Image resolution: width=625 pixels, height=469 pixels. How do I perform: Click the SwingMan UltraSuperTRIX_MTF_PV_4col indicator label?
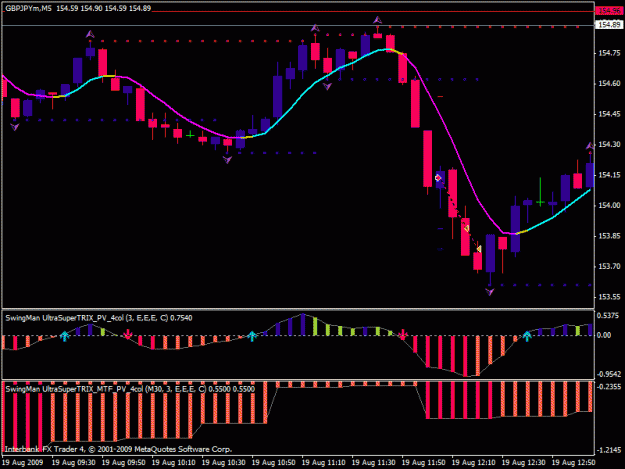[130, 389]
